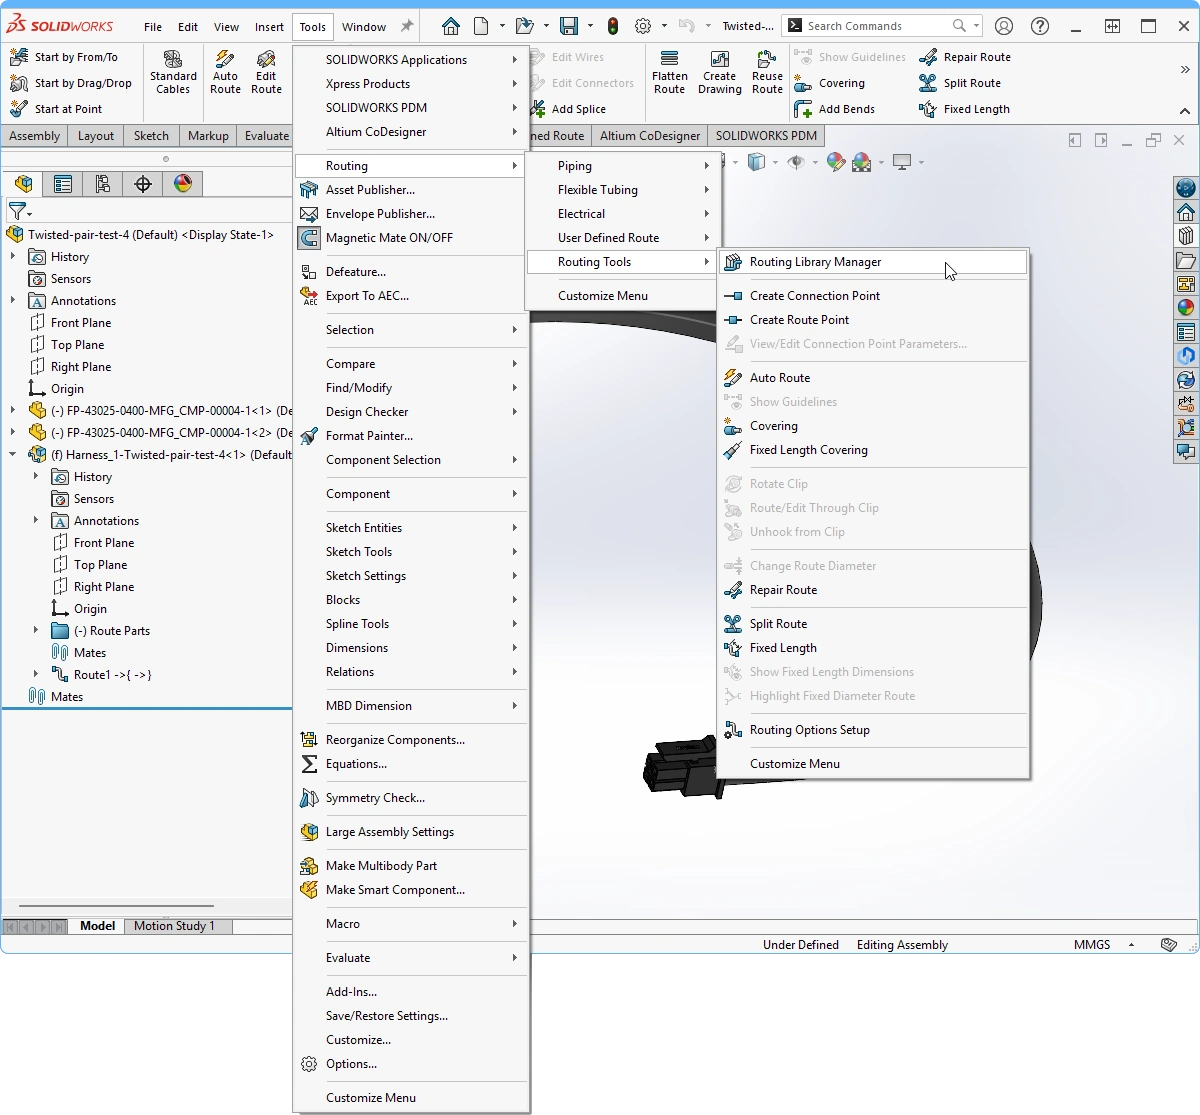
Task: Expand the History node under Twisted-pair-test-4
Action: pos(13,257)
